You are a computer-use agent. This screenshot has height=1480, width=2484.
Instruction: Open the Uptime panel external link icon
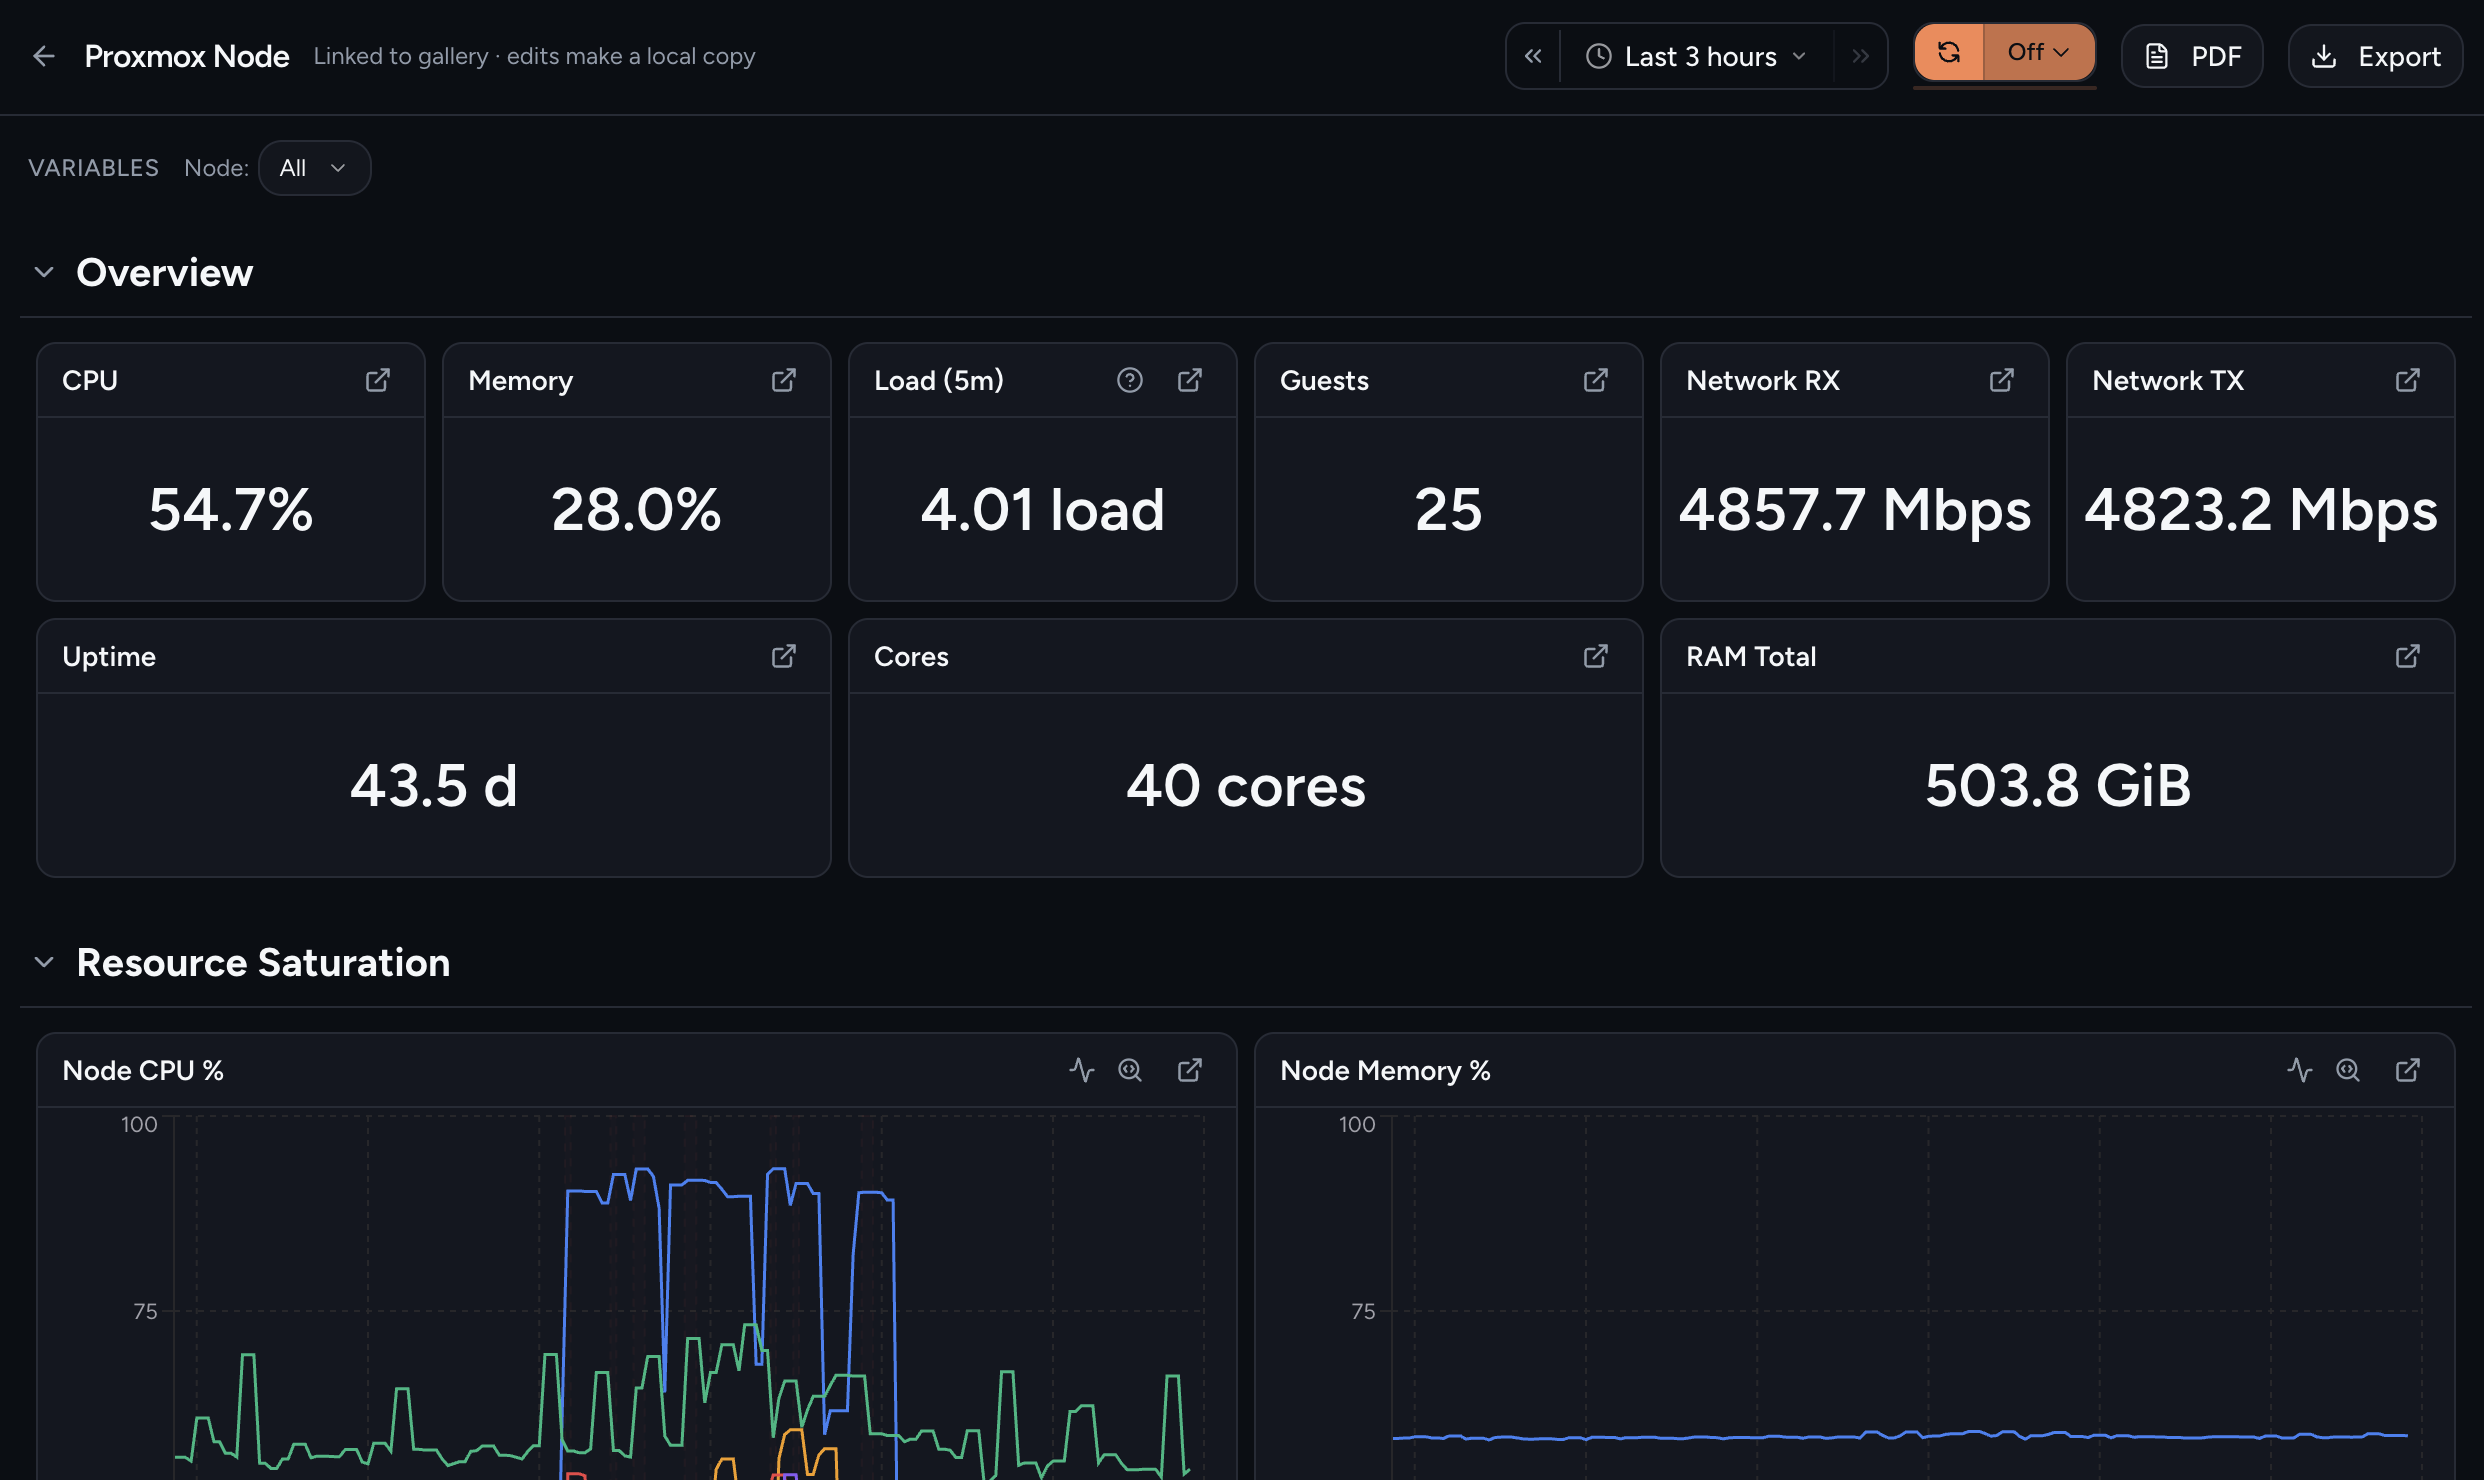pos(783,656)
